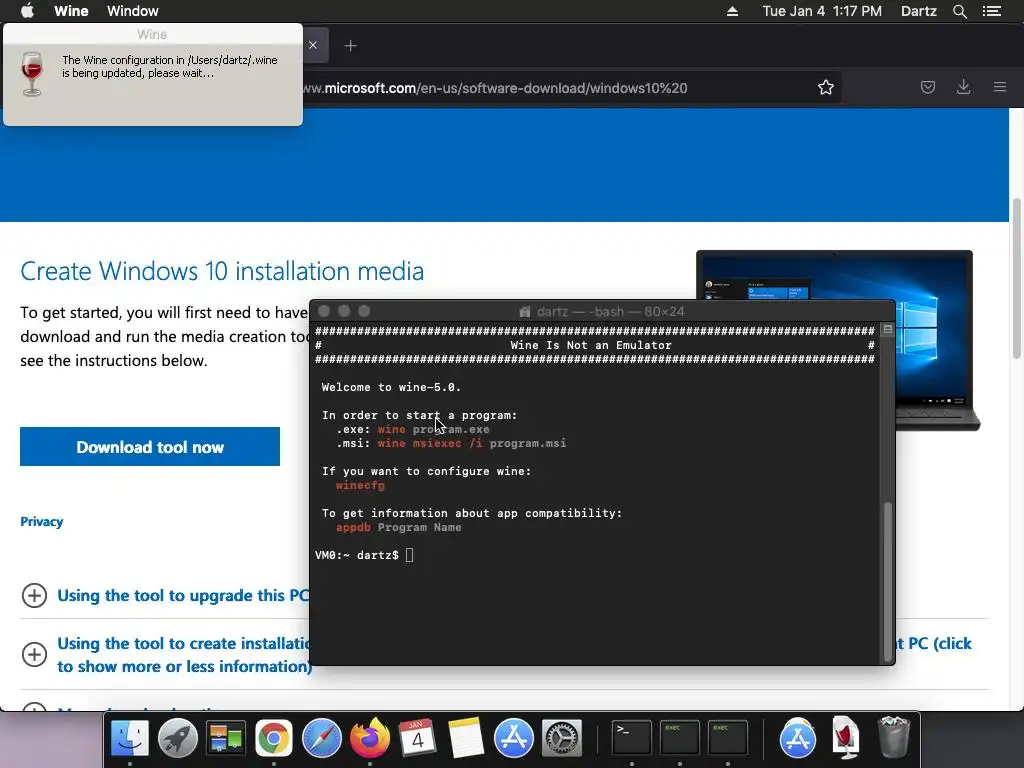Open Firefox downloads arrow icon

[x=963, y=87]
